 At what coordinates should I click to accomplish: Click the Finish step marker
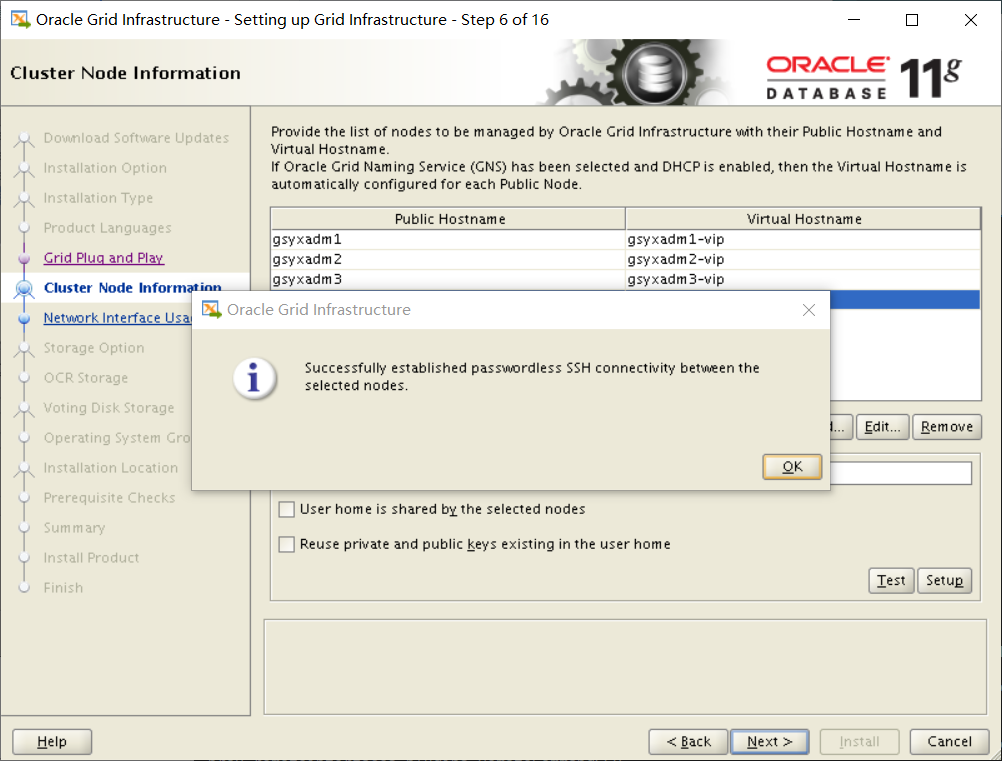pos(24,588)
